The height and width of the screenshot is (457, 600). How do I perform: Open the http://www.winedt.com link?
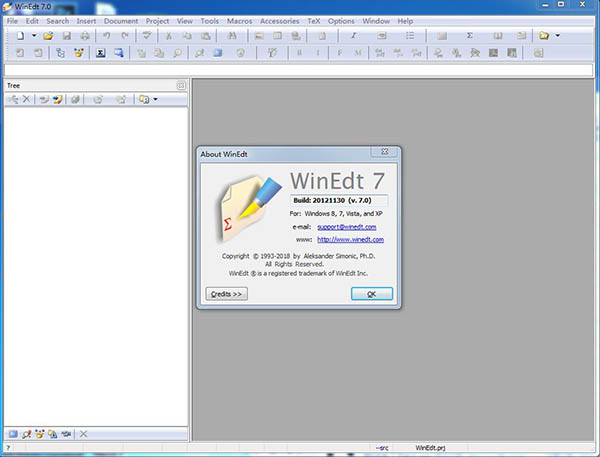(351, 240)
